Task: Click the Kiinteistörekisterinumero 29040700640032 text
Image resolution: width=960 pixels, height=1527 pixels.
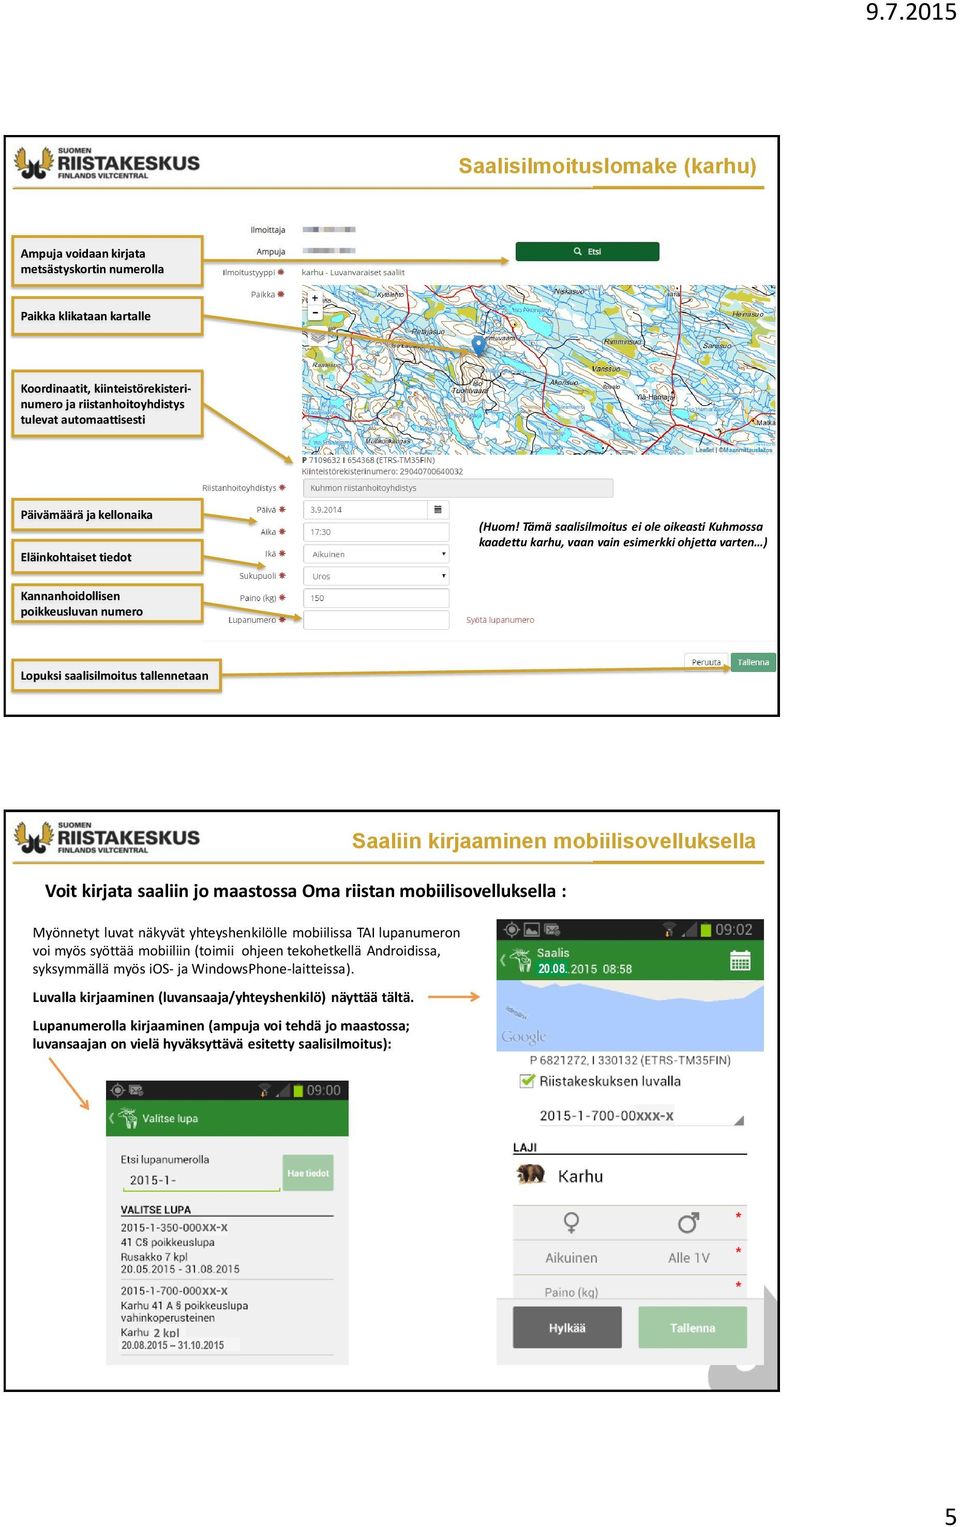Action: click(383, 471)
